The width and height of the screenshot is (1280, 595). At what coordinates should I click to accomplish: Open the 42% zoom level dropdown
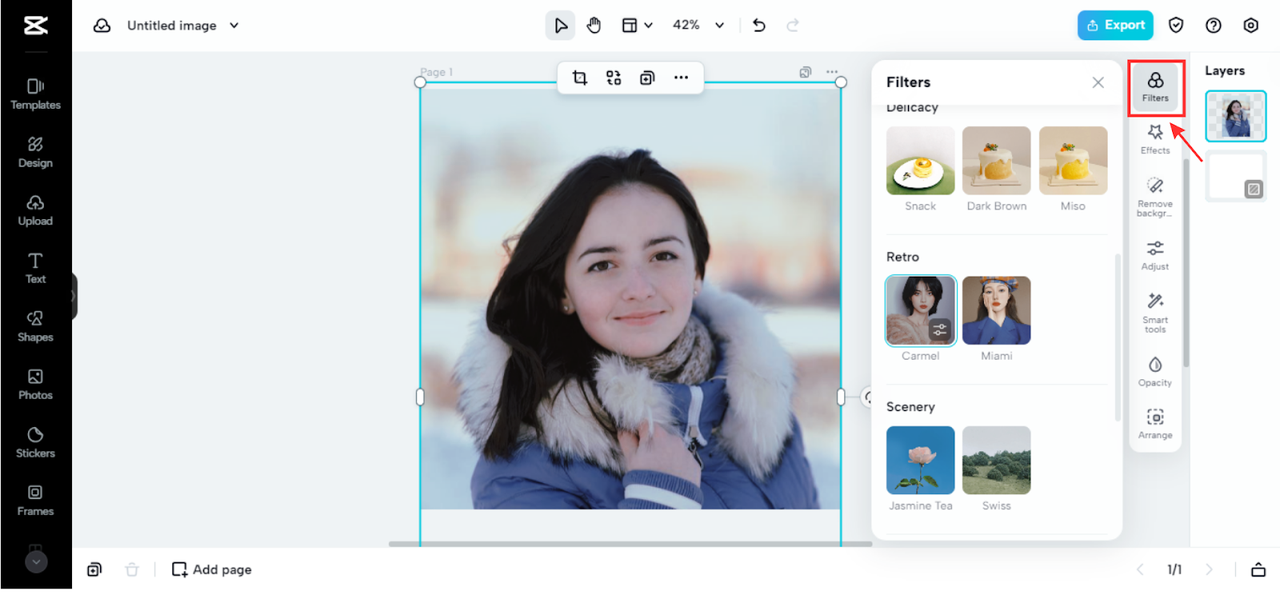pos(698,25)
